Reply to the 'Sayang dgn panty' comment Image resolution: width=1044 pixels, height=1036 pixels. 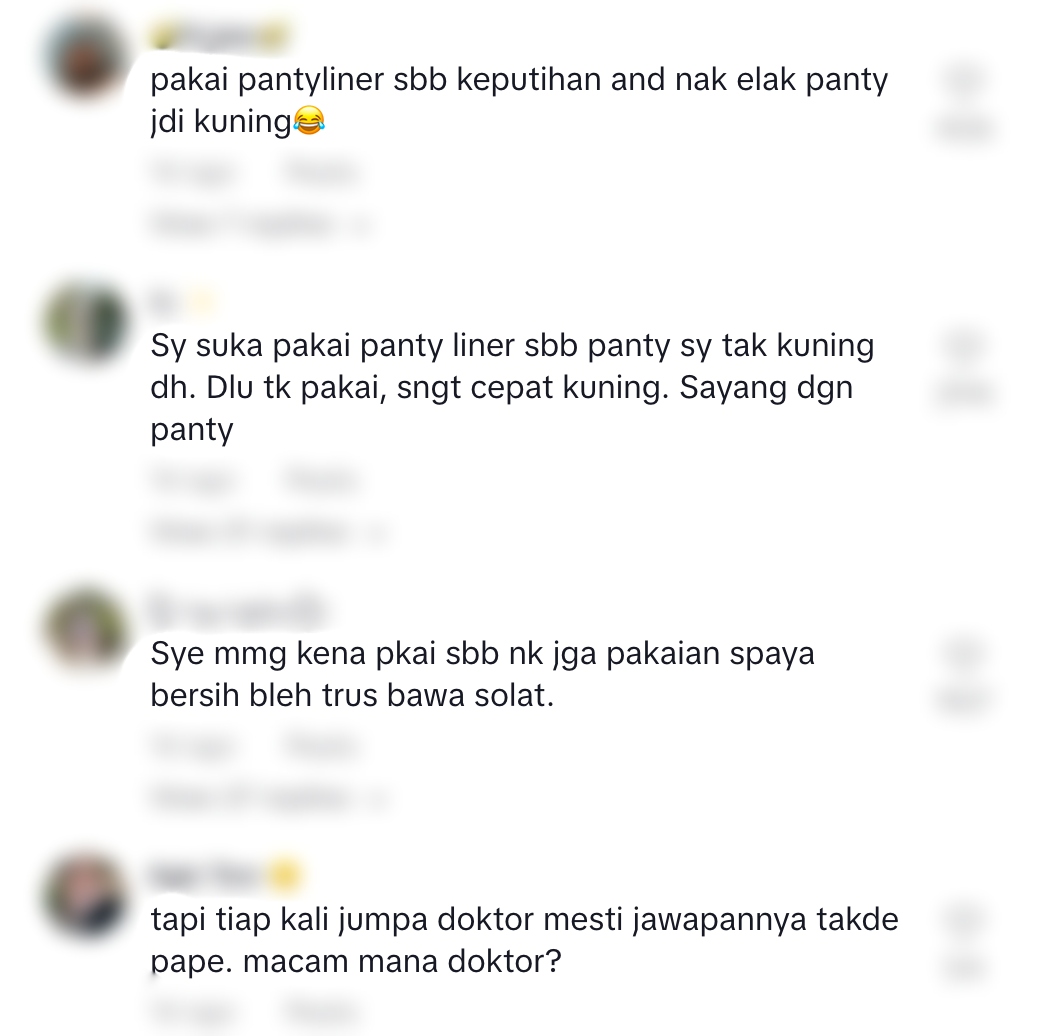(322, 480)
